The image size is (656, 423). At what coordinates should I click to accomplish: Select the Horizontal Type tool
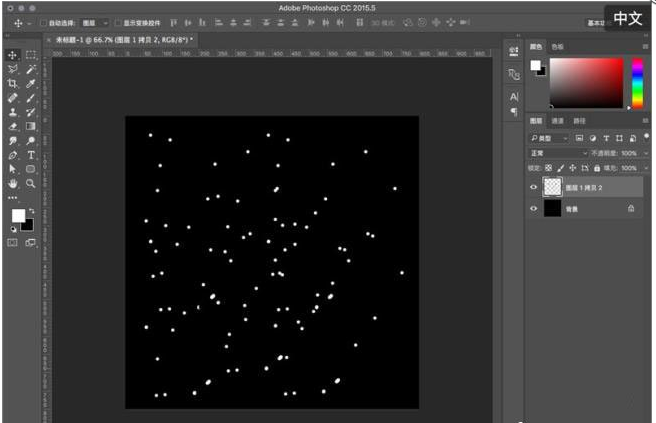click(31, 156)
